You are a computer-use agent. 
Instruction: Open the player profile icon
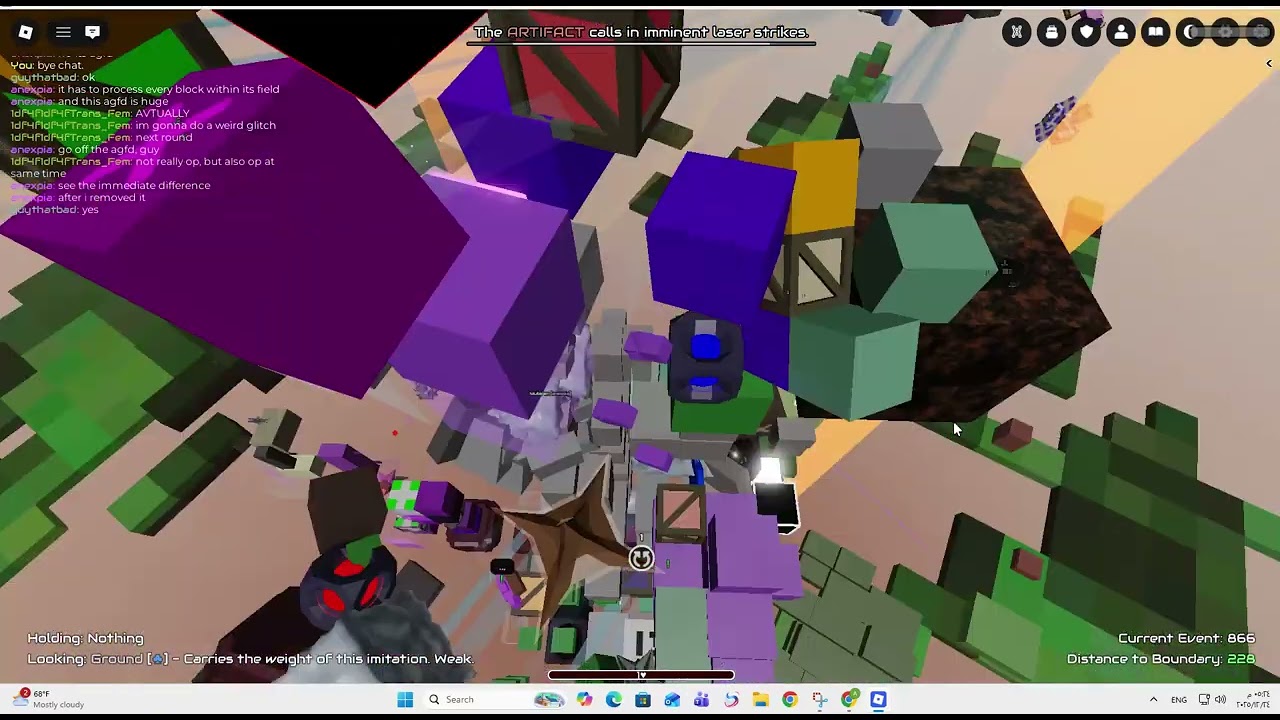click(x=1121, y=32)
